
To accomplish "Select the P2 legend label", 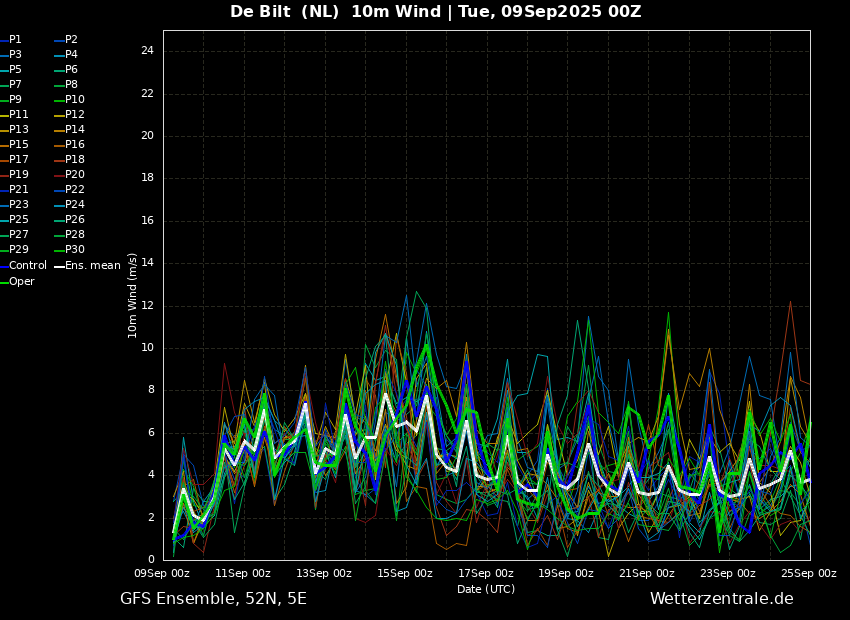I will [x=66, y=40].
